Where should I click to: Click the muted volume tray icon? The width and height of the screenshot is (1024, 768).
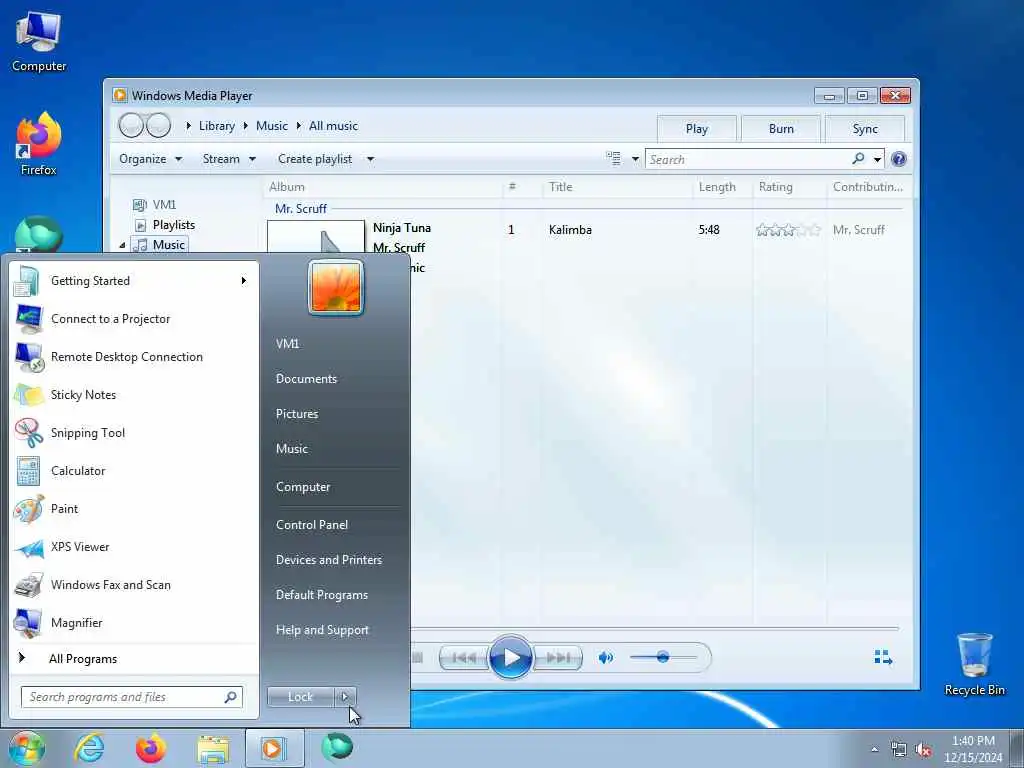pyautogui.click(x=923, y=749)
